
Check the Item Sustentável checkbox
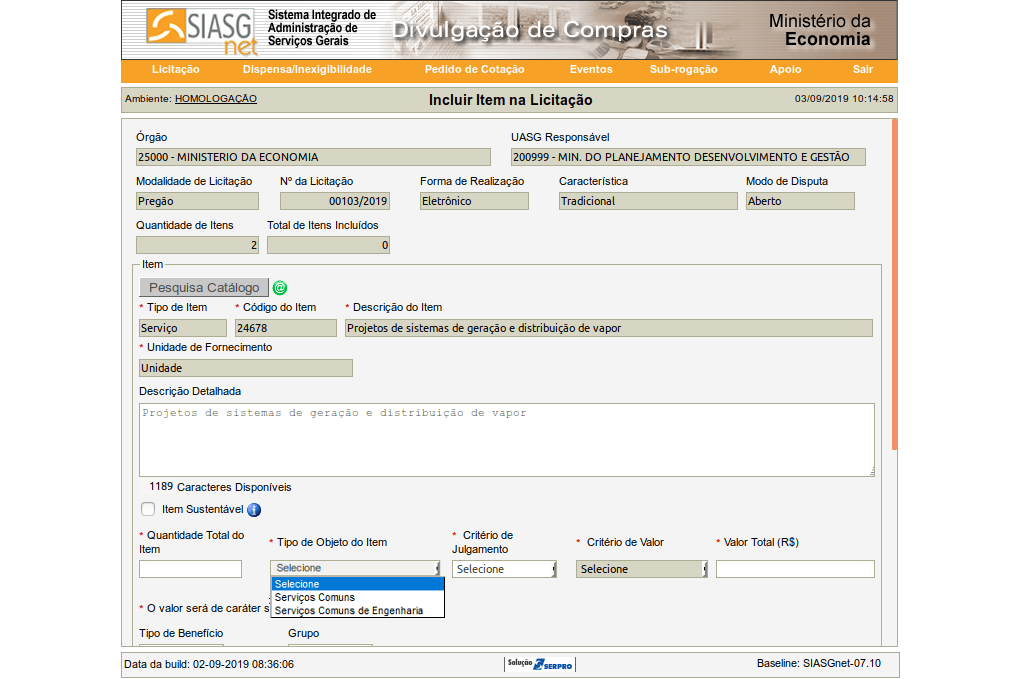tap(148, 509)
